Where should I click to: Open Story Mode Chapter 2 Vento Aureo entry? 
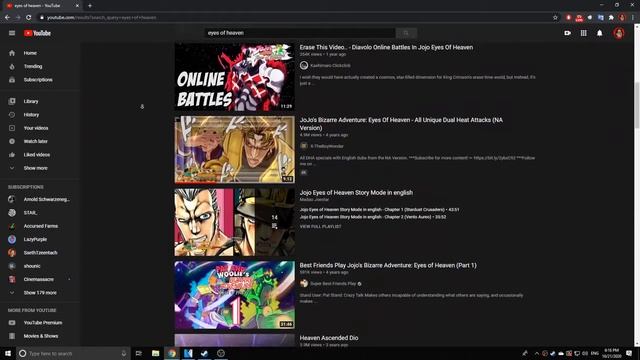(373, 217)
